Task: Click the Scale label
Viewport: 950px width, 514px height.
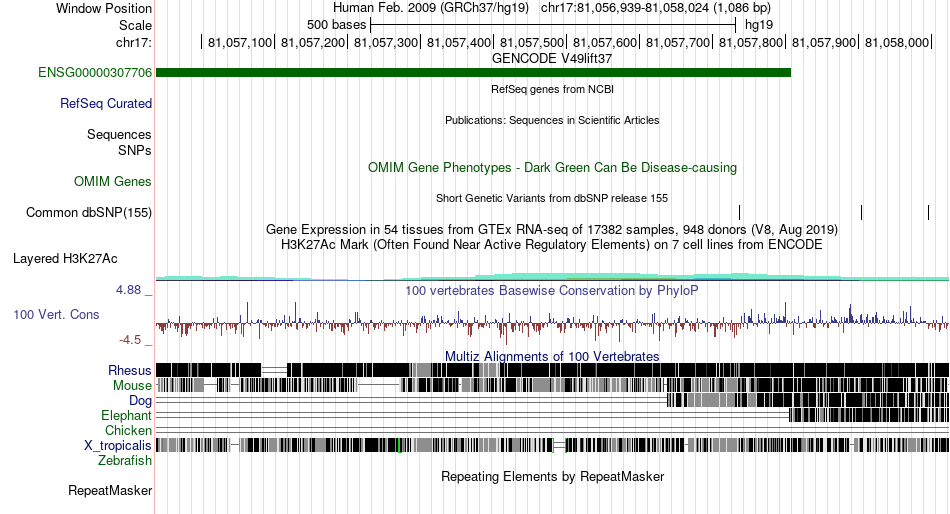Action: pos(136,25)
